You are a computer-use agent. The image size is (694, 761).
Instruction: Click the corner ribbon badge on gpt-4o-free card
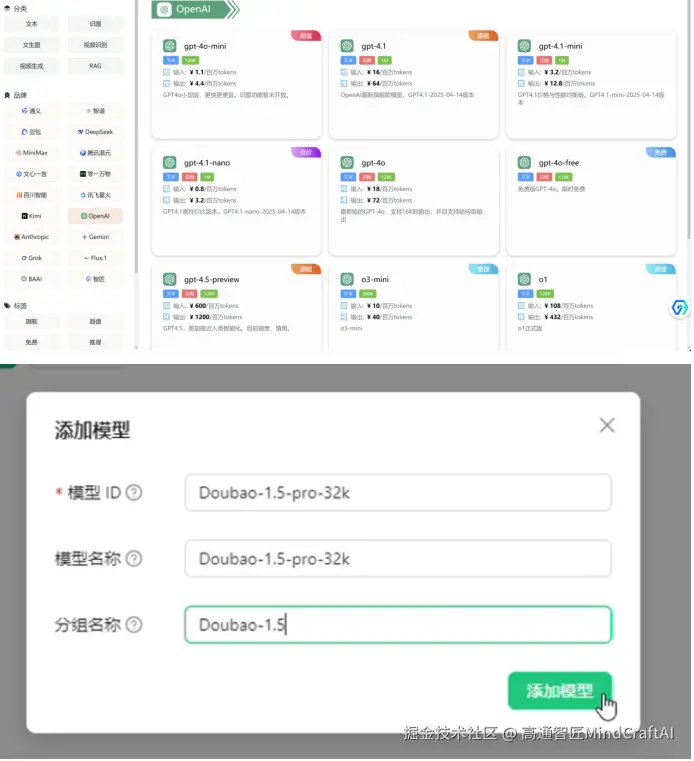[x=661, y=152]
